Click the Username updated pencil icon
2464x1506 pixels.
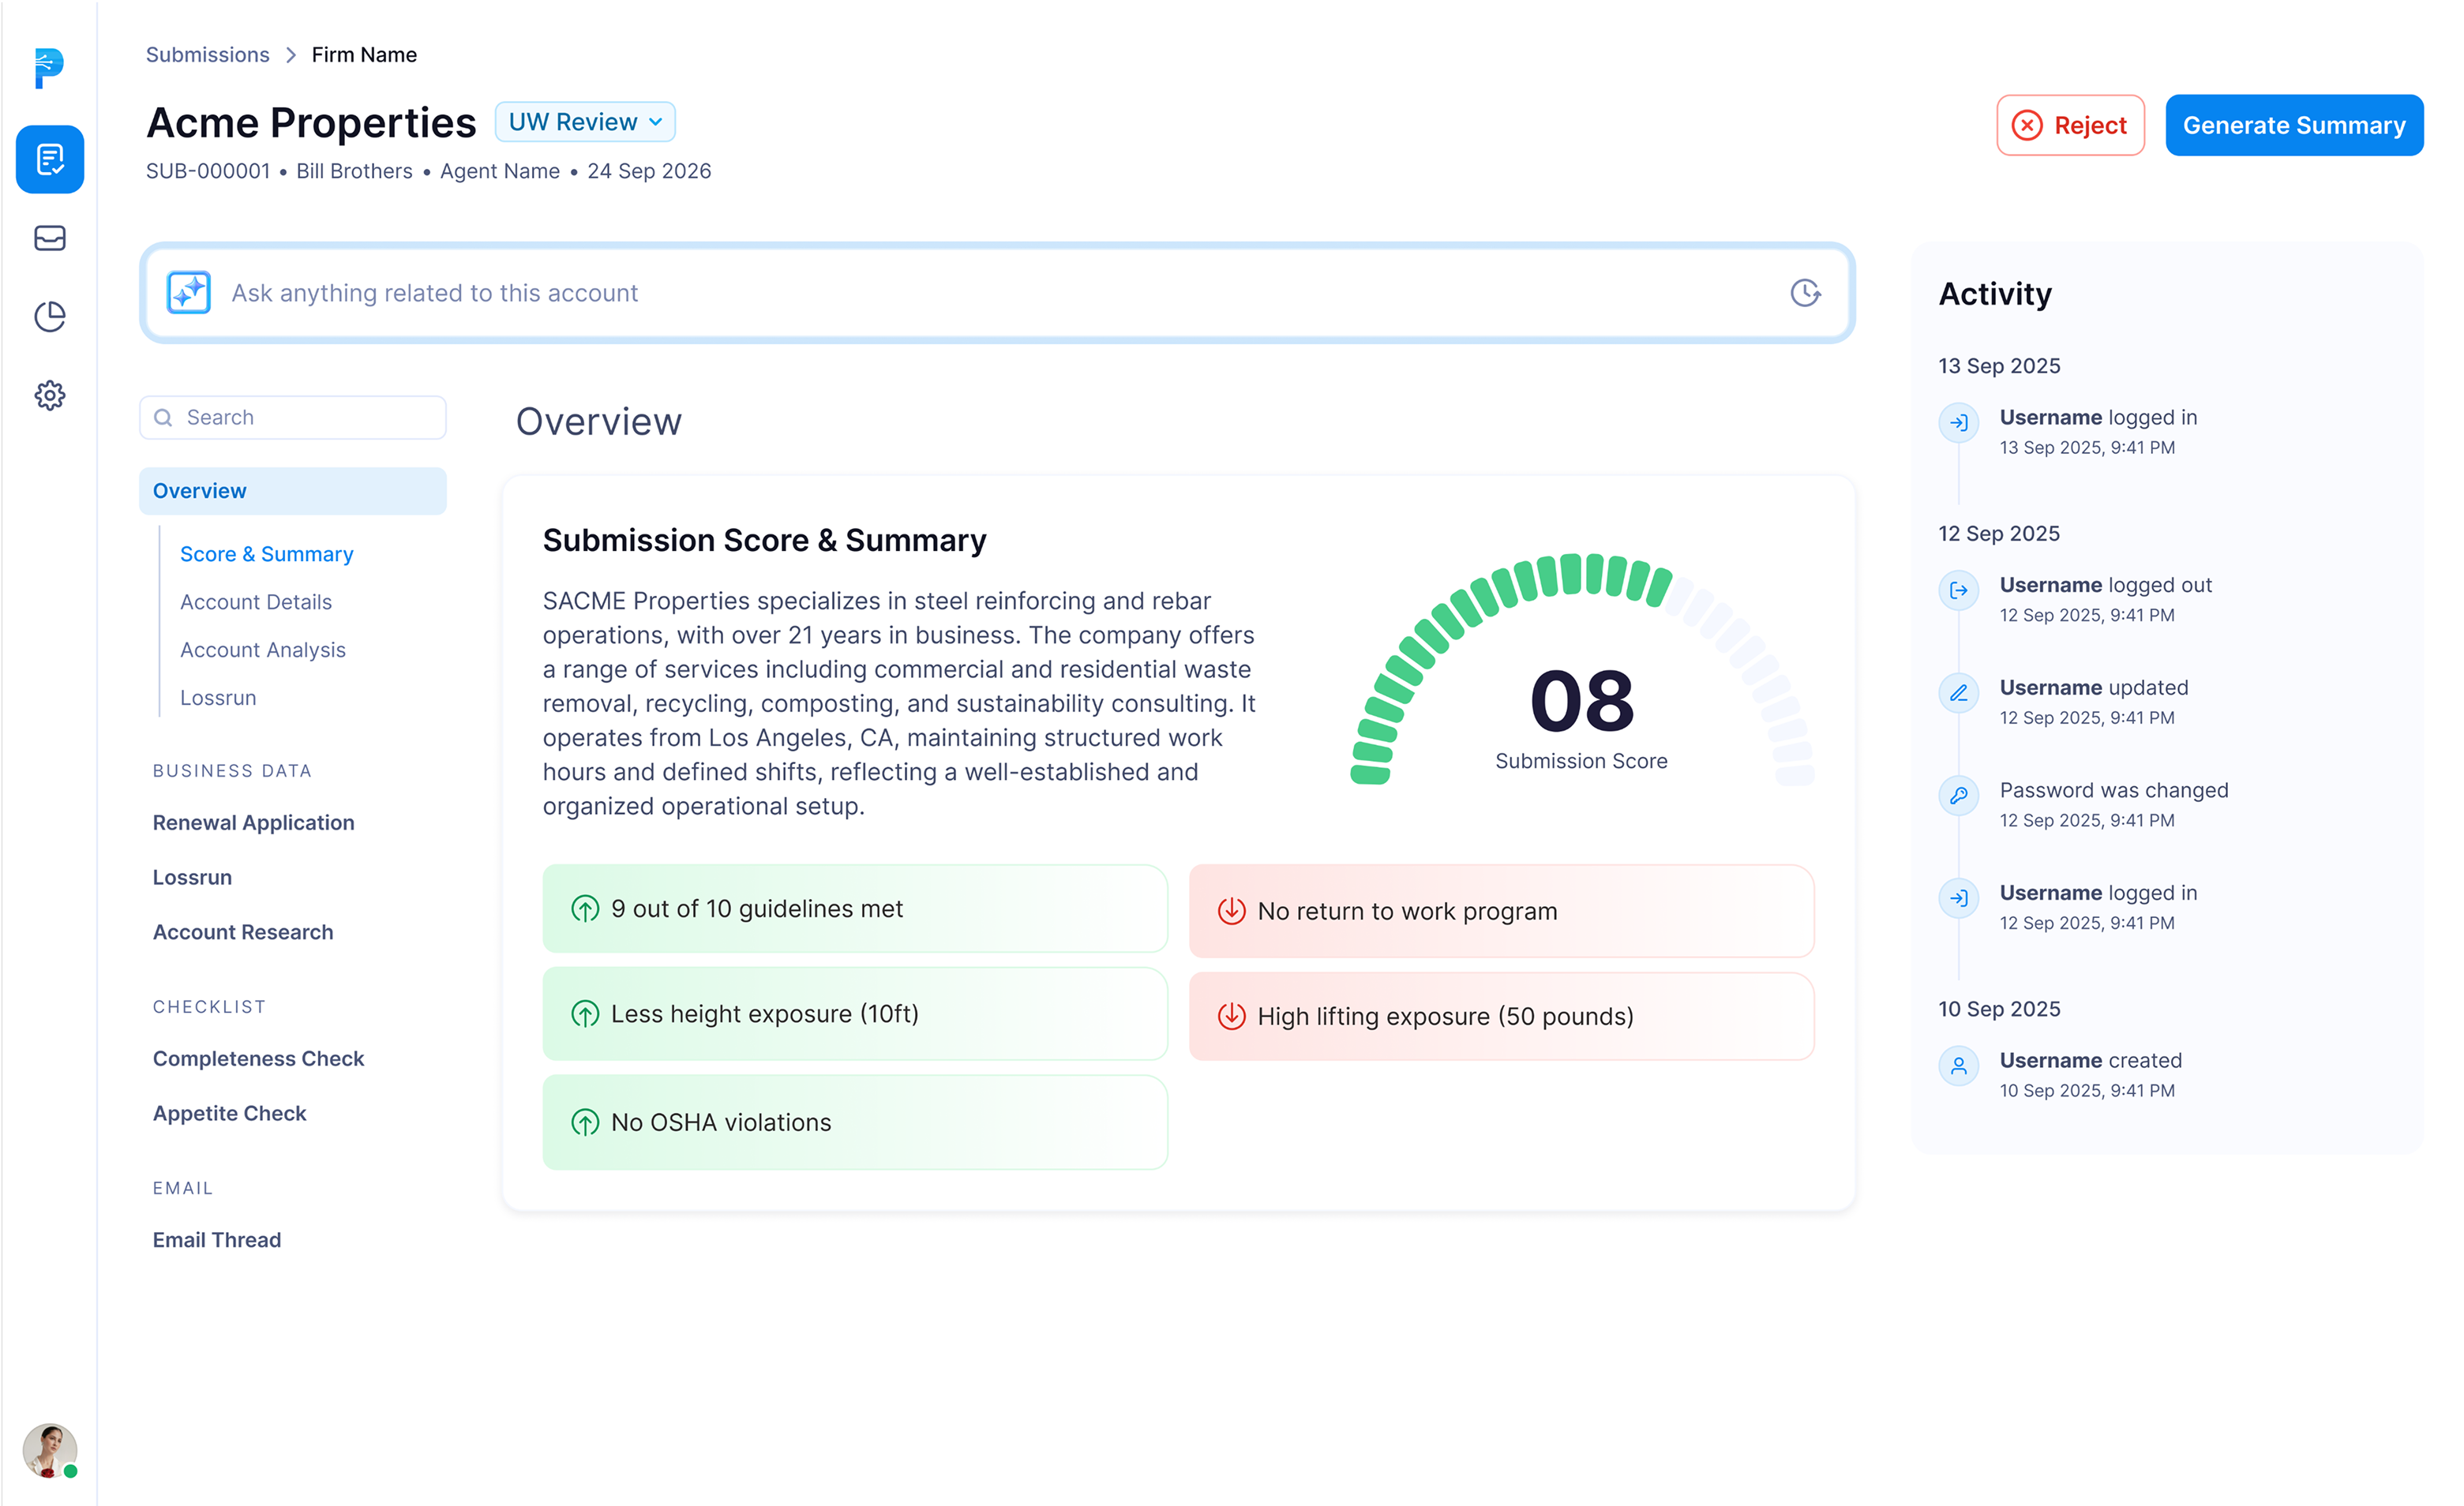click(1958, 693)
